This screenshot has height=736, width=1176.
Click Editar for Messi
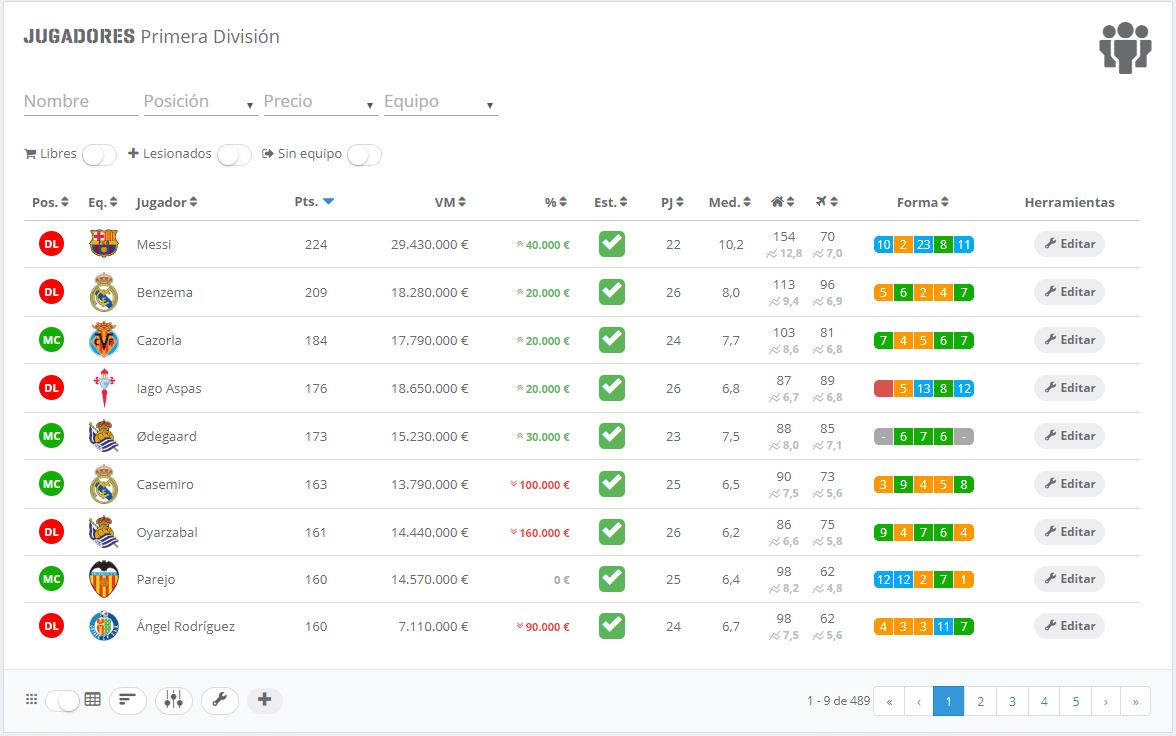tap(1070, 244)
